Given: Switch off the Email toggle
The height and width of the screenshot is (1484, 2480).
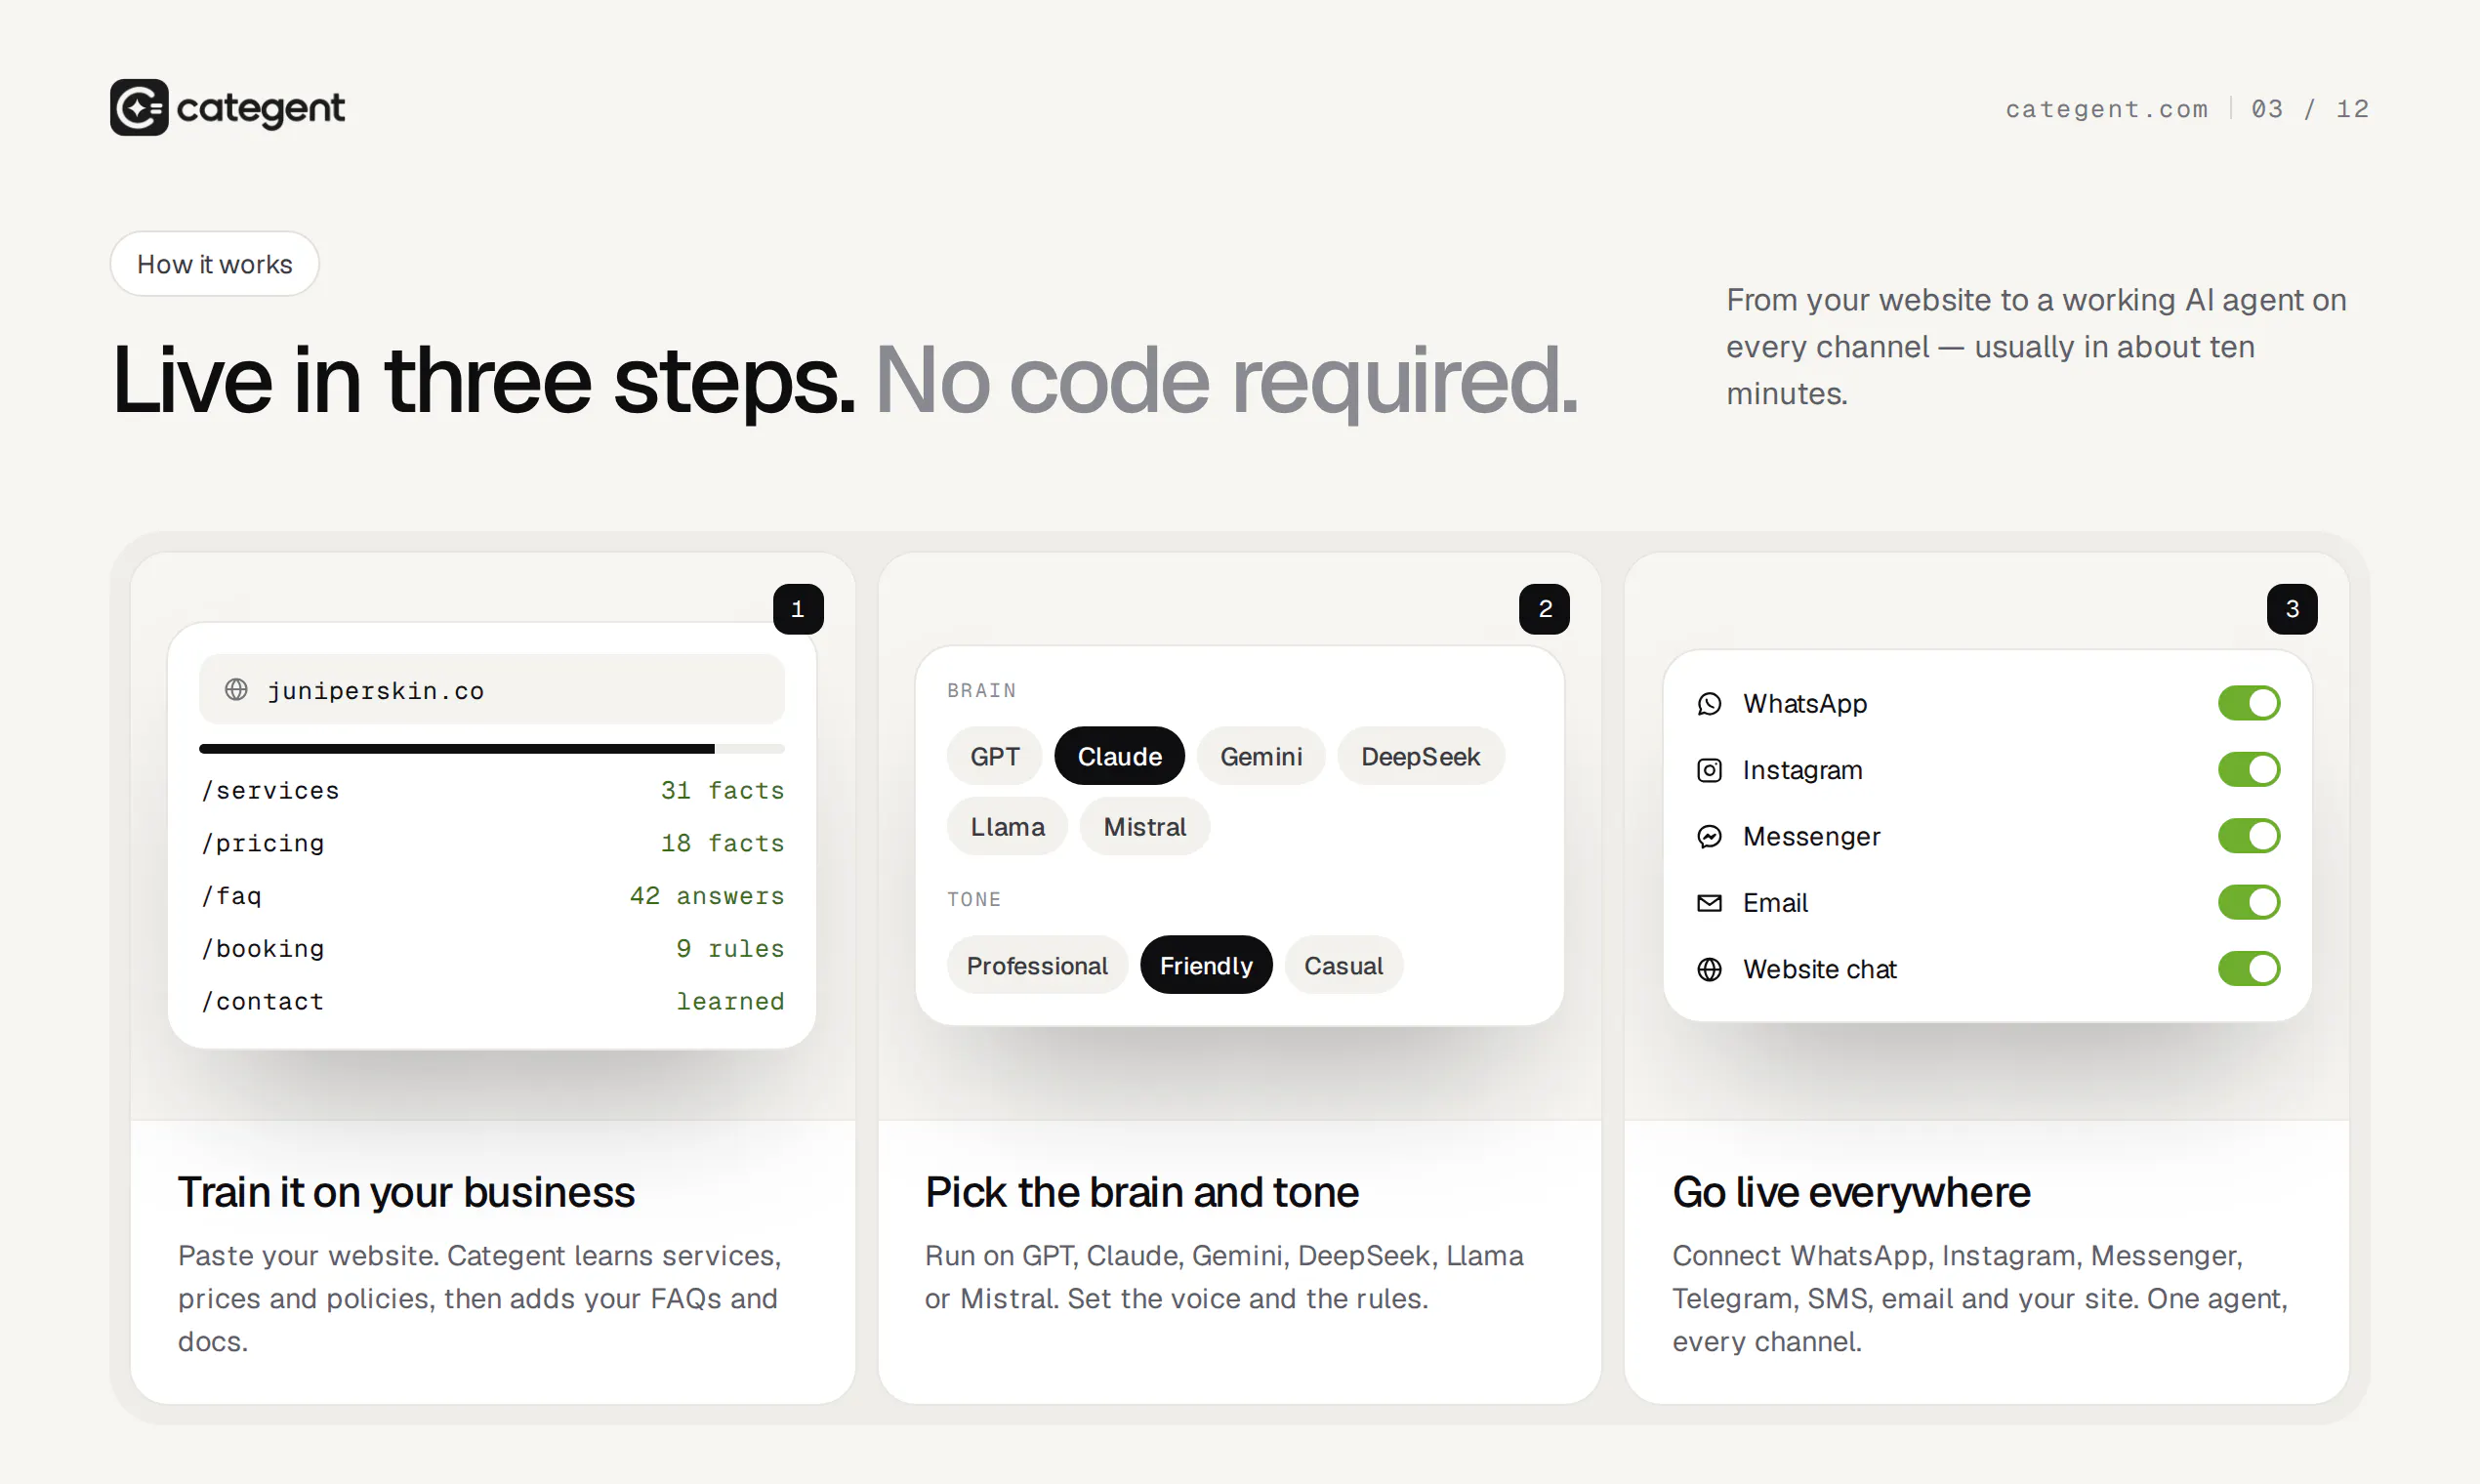Looking at the screenshot, I should [2248, 902].
